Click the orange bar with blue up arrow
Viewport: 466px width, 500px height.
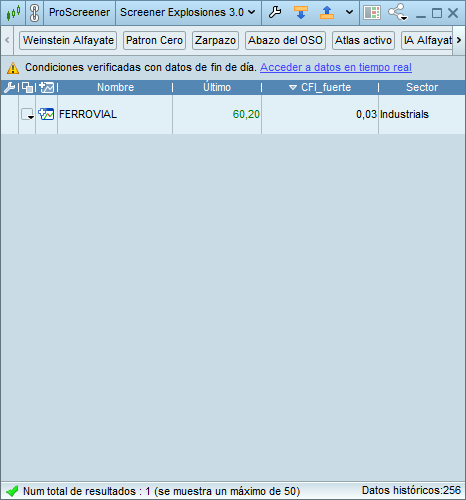[327, 13]
